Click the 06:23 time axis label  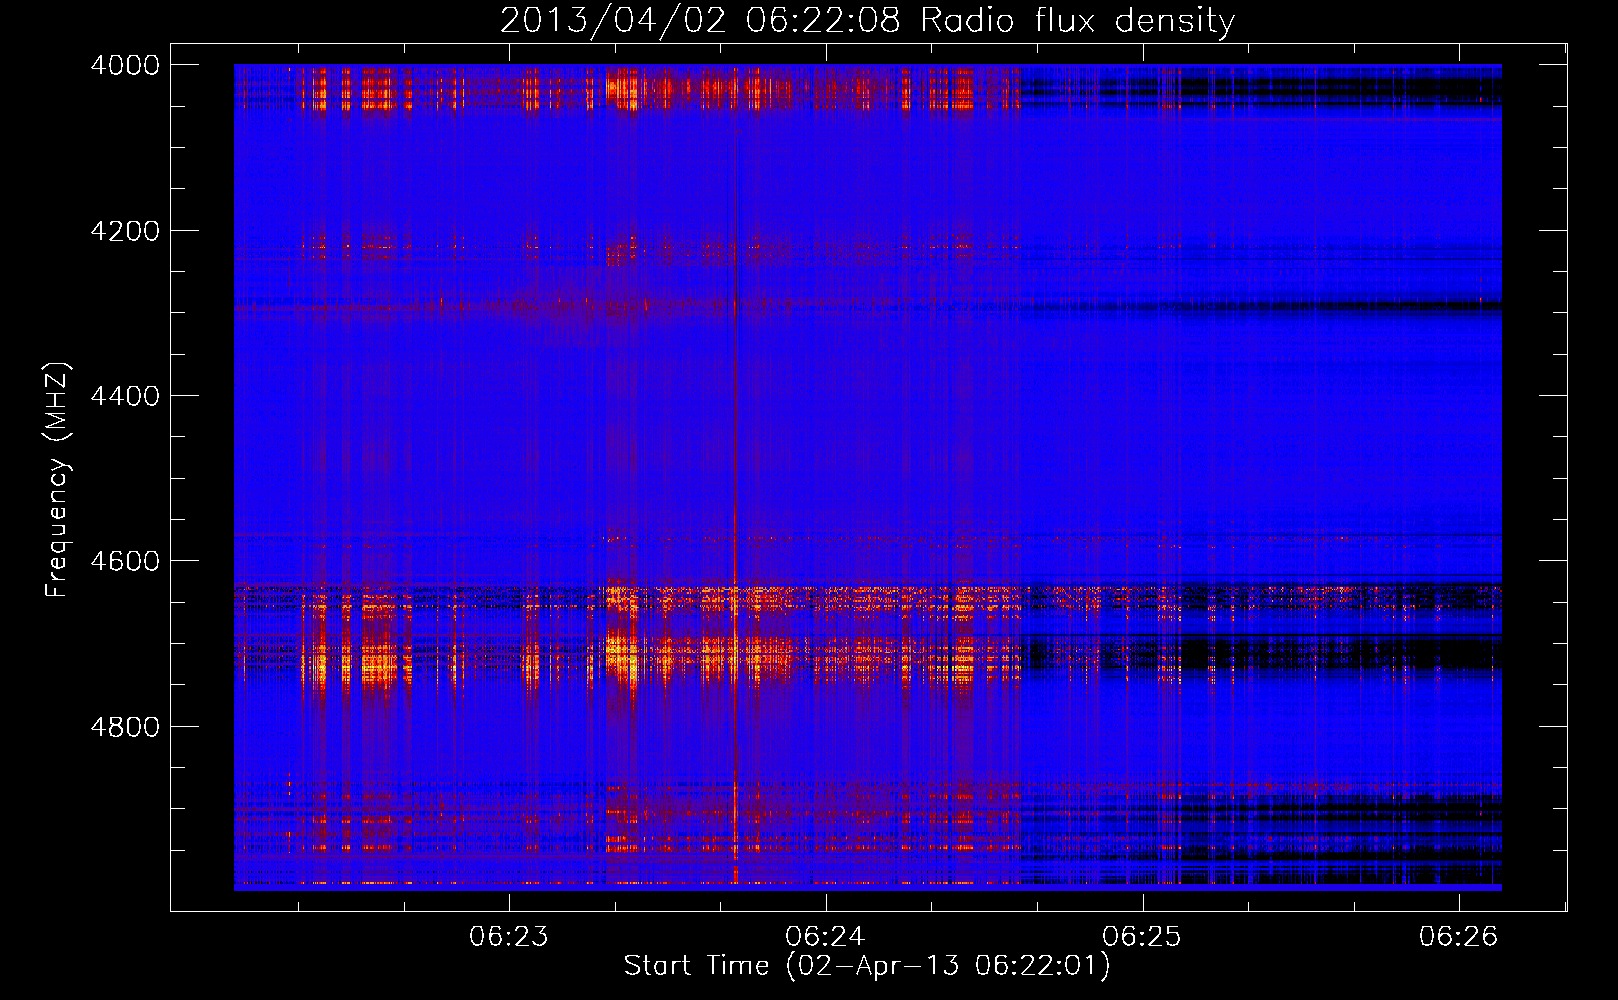pos(509,936)
